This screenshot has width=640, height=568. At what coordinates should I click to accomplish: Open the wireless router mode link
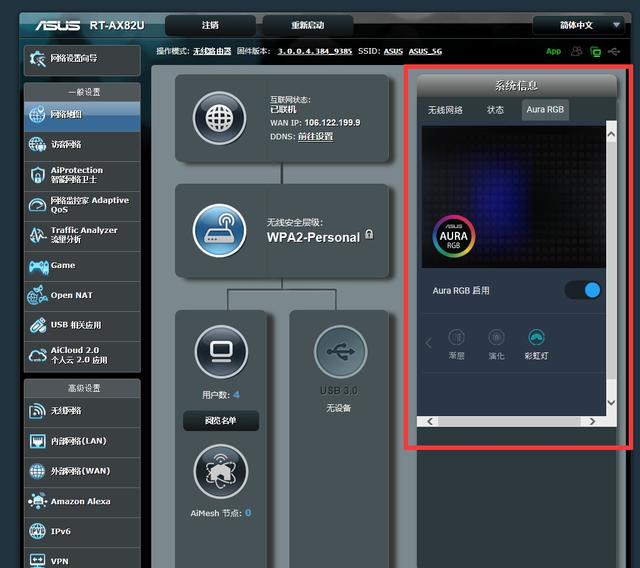click(212, 51)
